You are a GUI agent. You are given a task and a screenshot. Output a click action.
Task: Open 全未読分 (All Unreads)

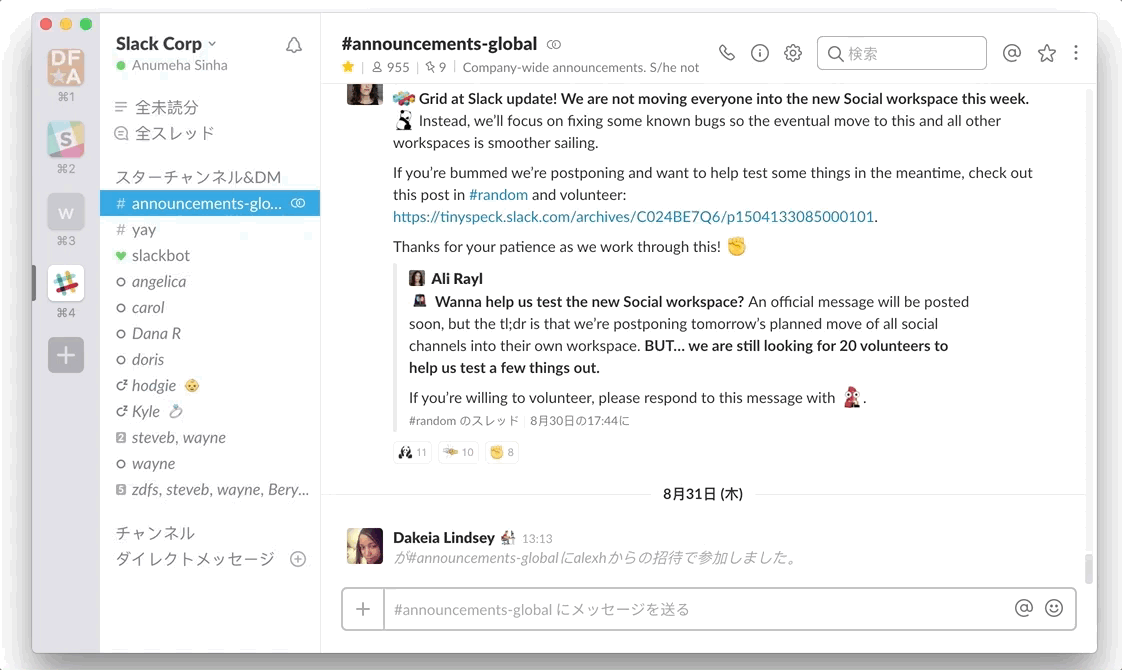pos(156,107)
